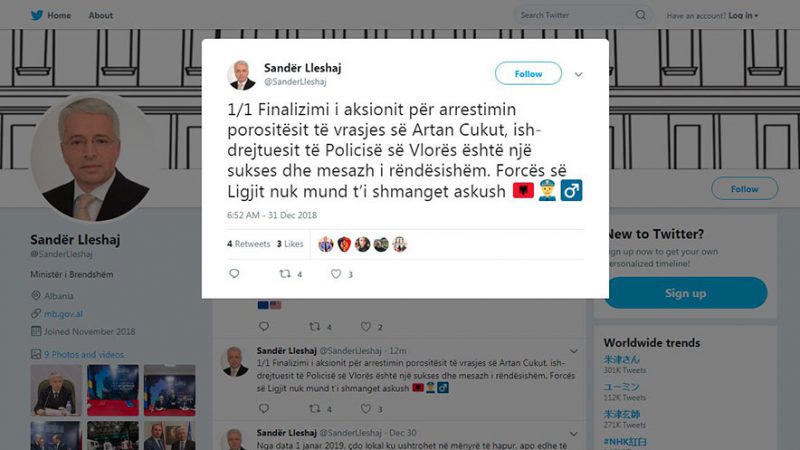Open the popup tweet's chevron options menu

coord(578,74)
